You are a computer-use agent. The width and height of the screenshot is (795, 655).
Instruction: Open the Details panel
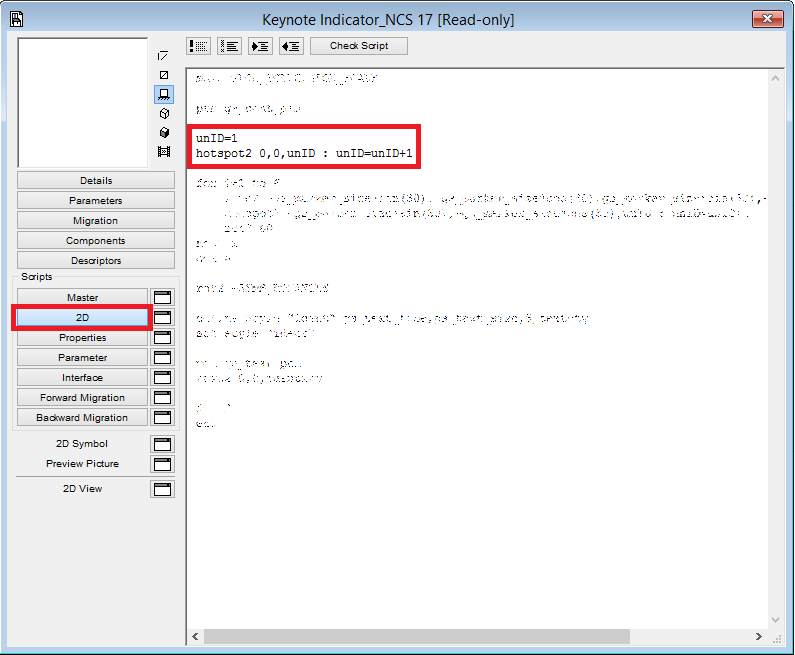[x=96, y=180]
